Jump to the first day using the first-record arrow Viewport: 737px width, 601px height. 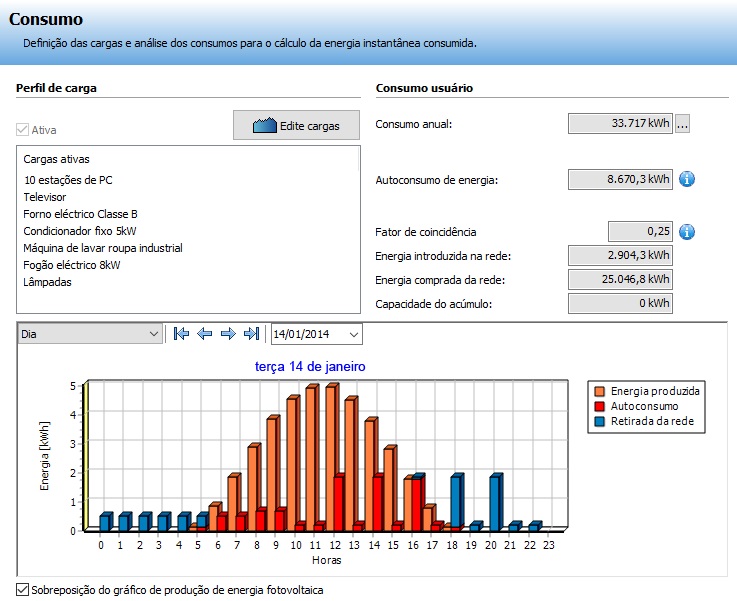tap(181, 334)
